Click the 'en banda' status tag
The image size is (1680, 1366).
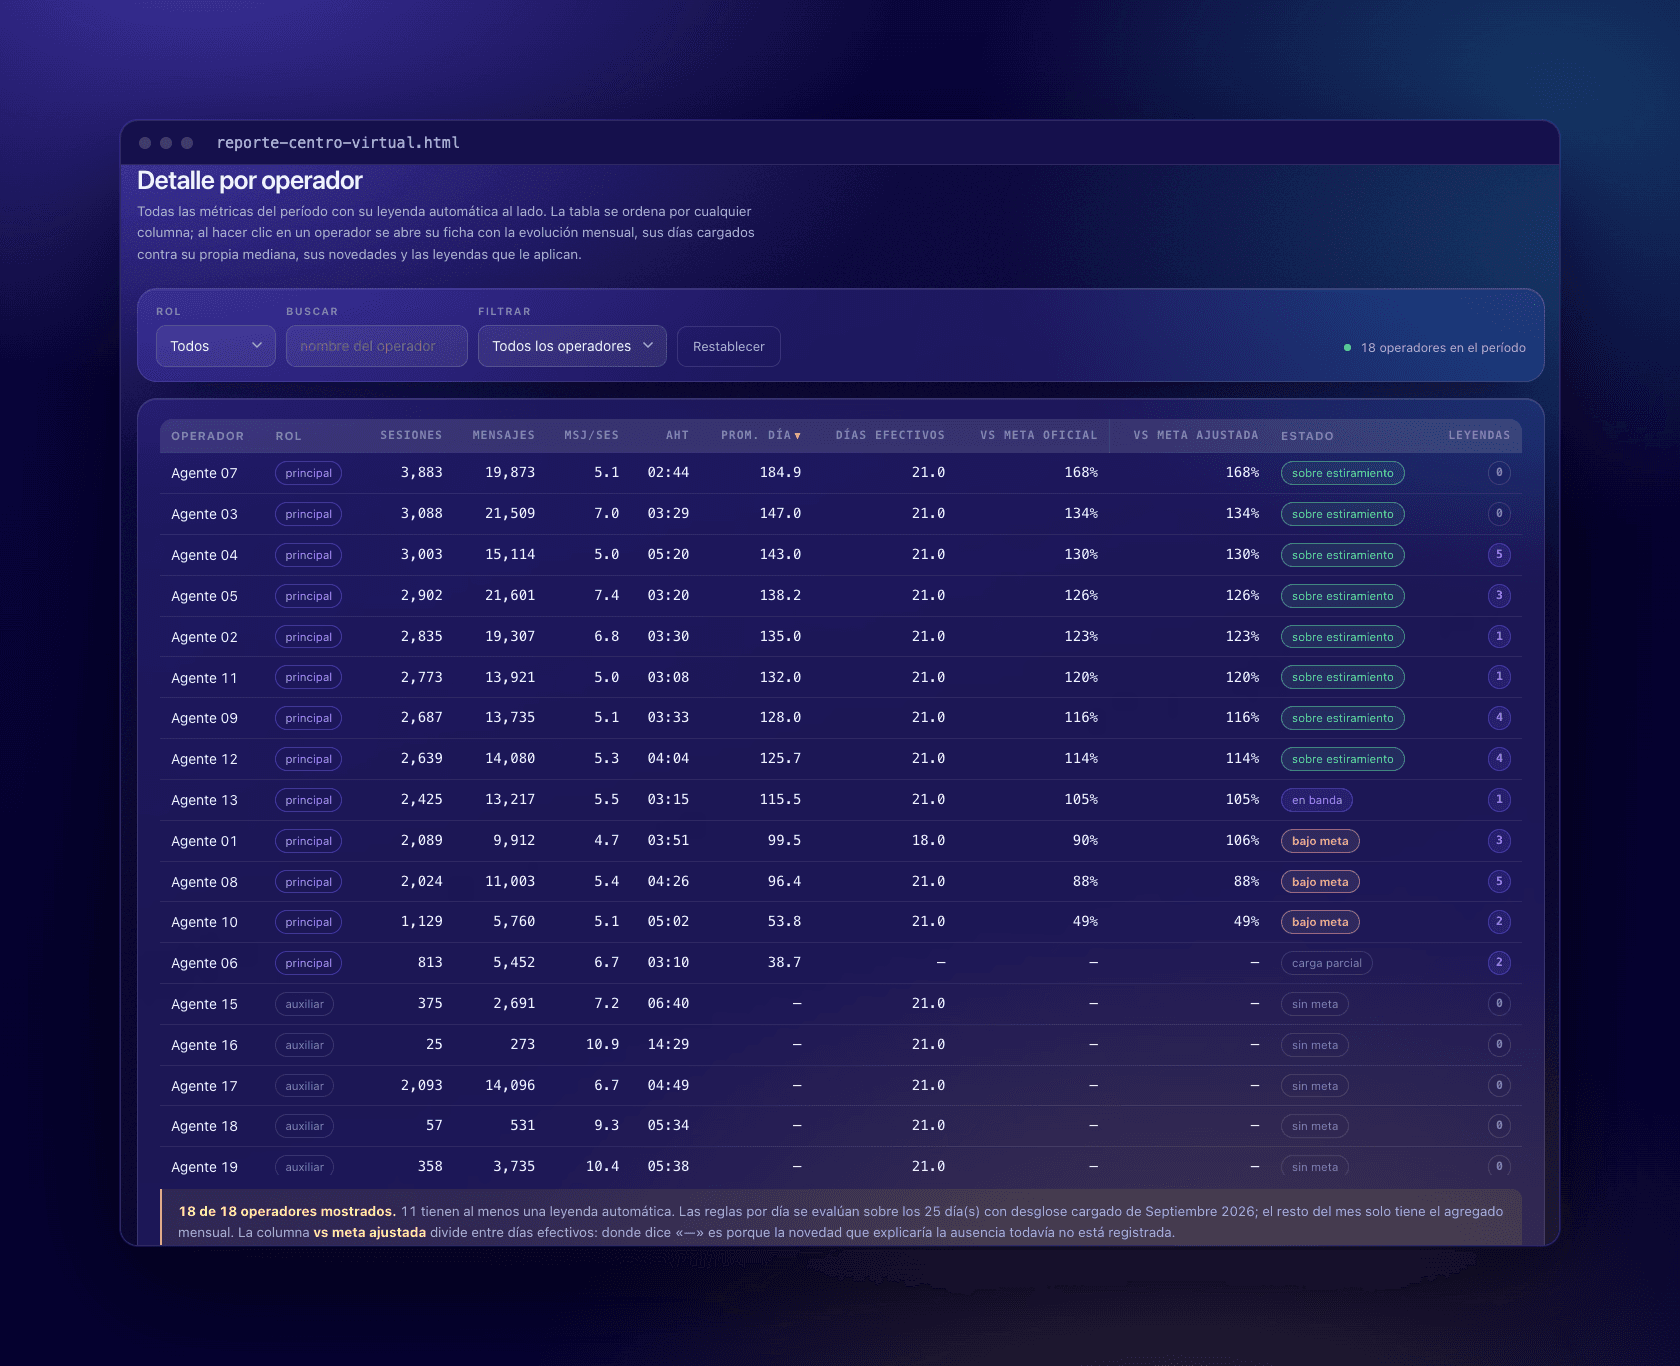point(1316,800)
